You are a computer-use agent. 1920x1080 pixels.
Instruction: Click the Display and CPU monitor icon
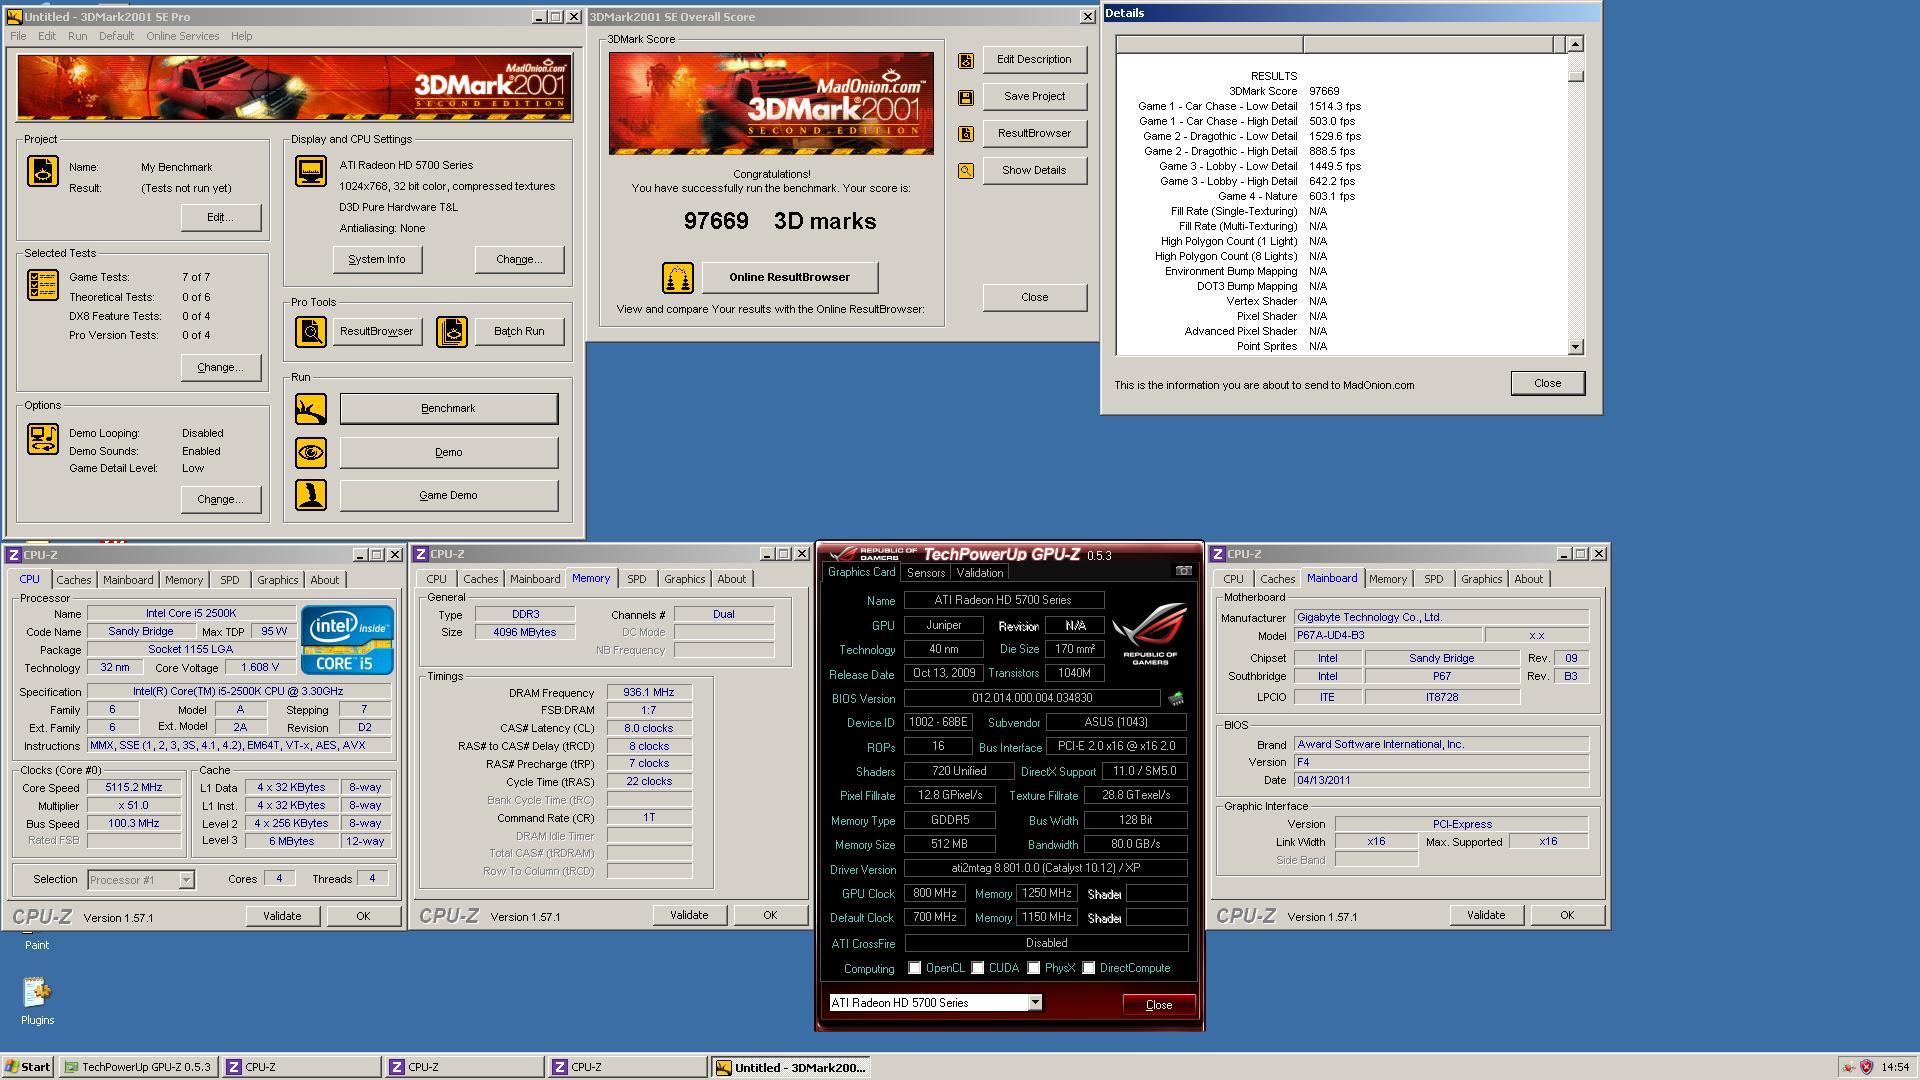pyautogui.click(x=310, y=171)
